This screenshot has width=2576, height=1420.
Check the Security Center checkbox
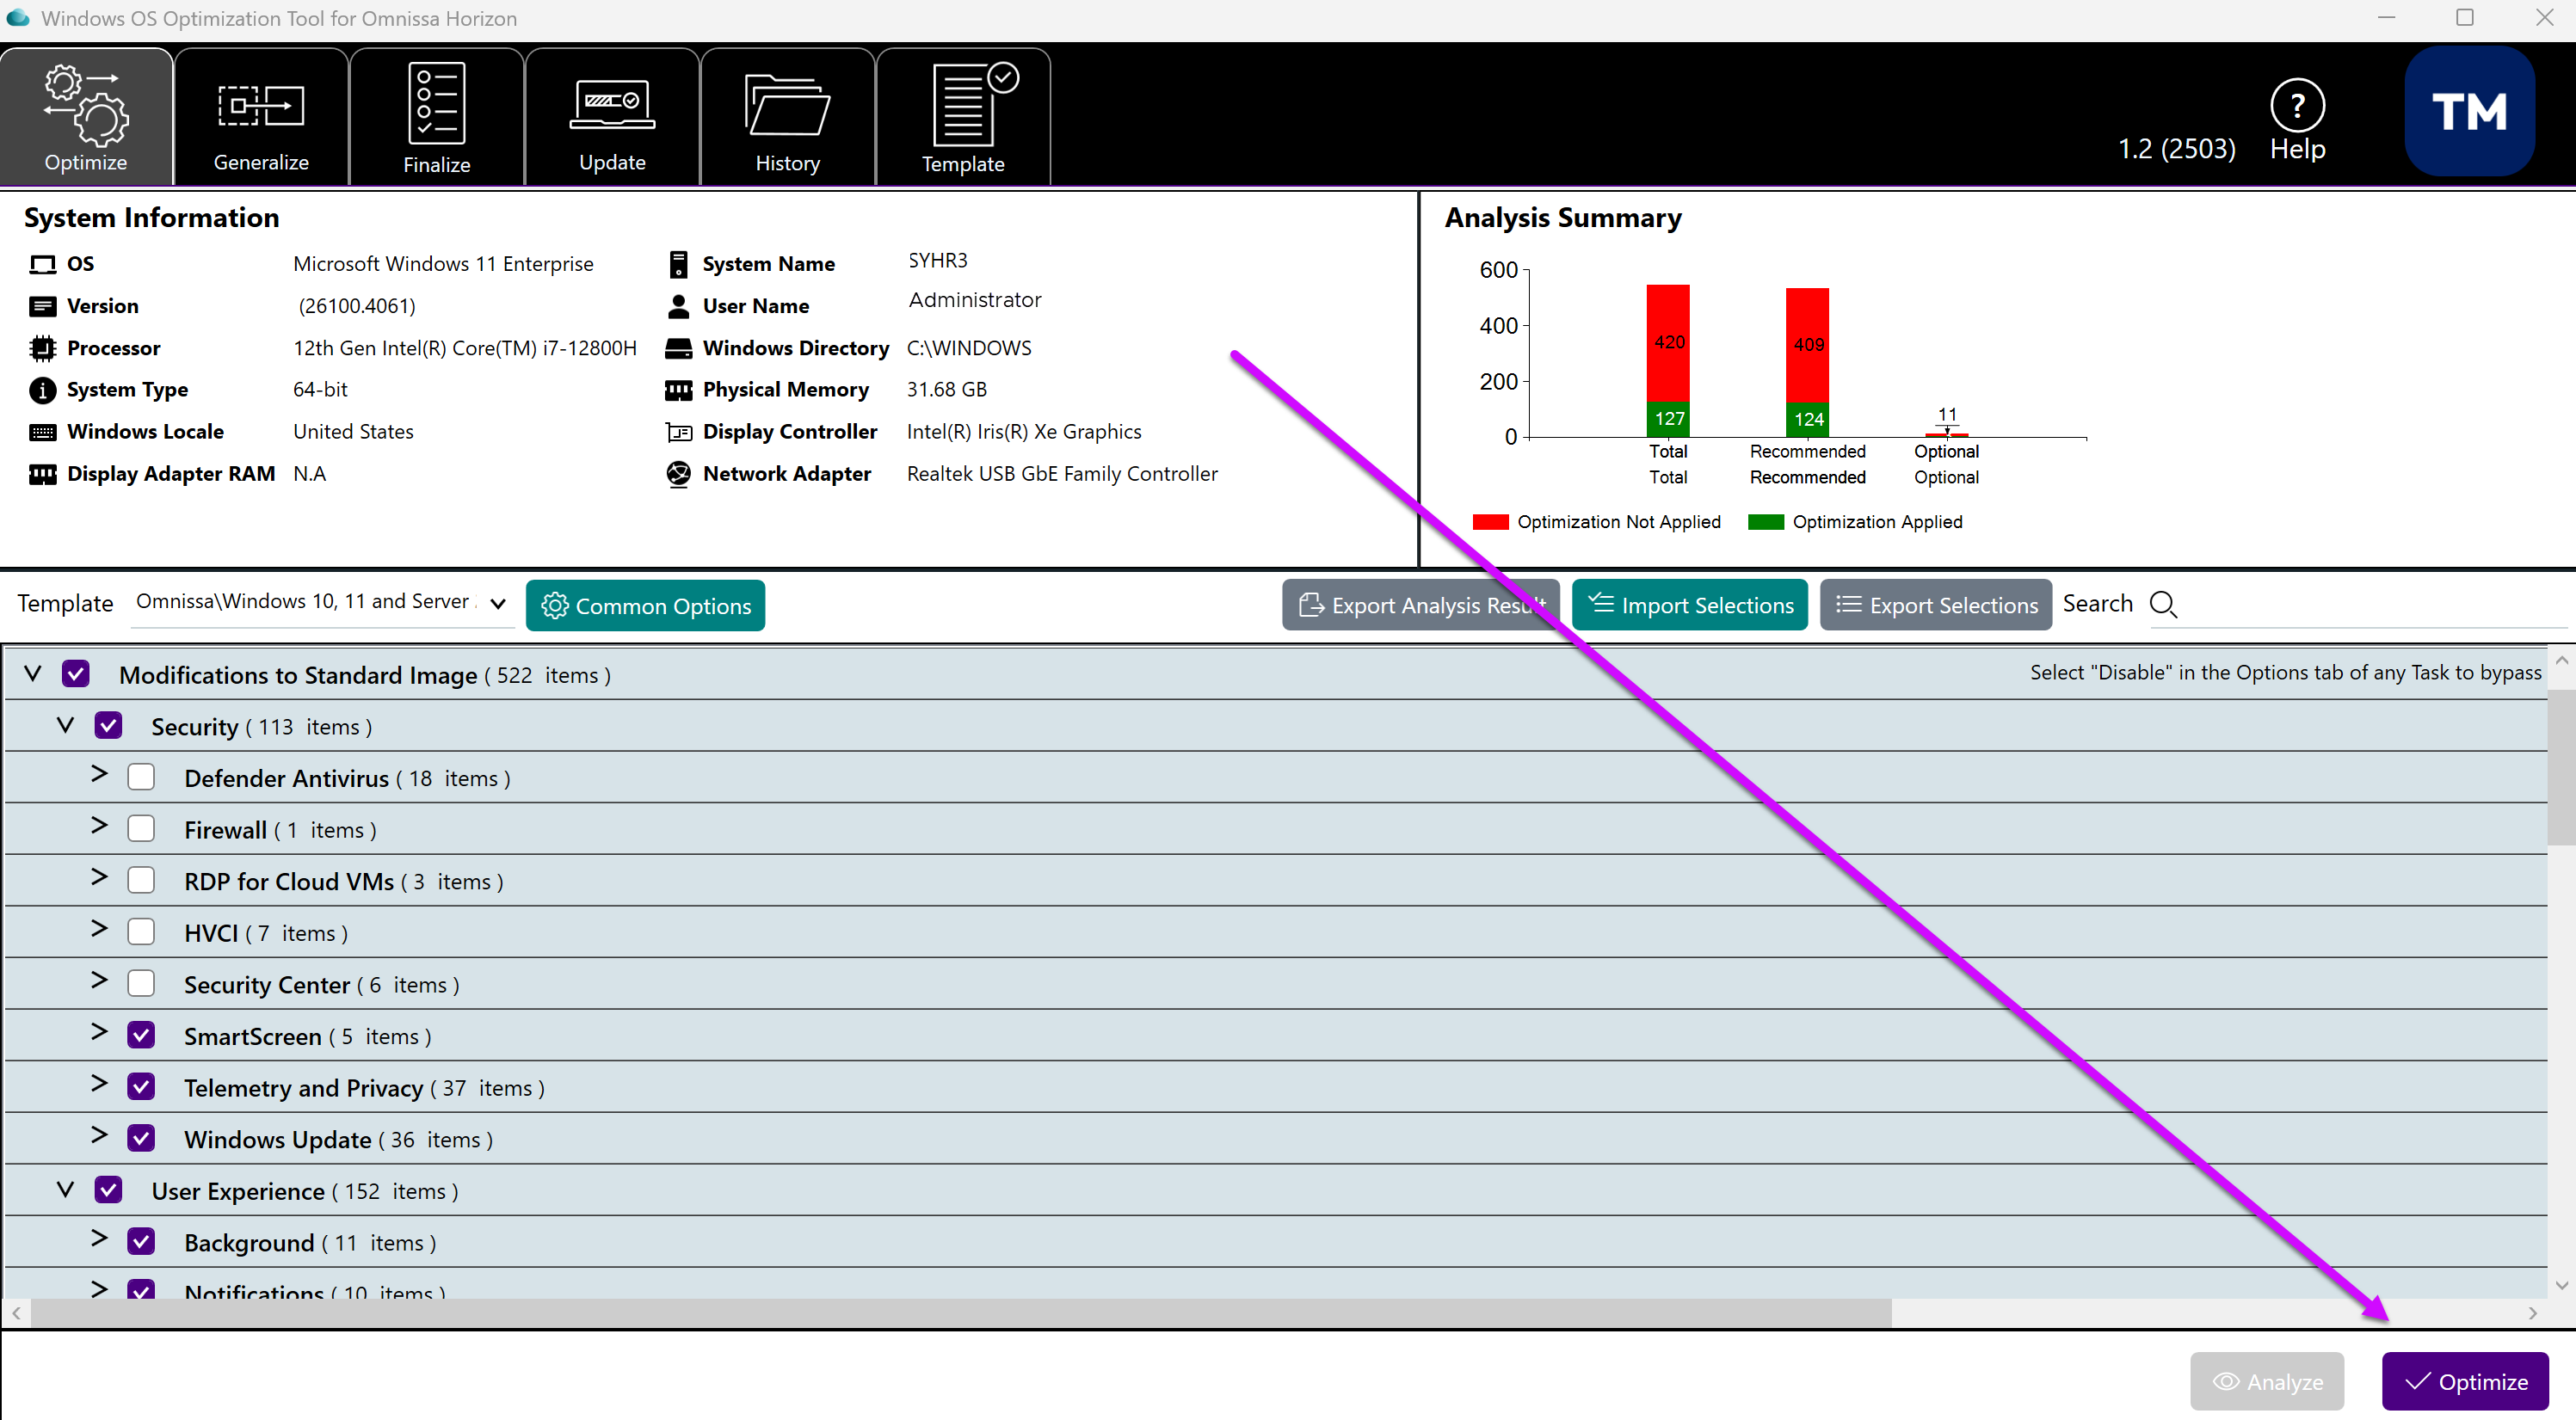(141, 984)
